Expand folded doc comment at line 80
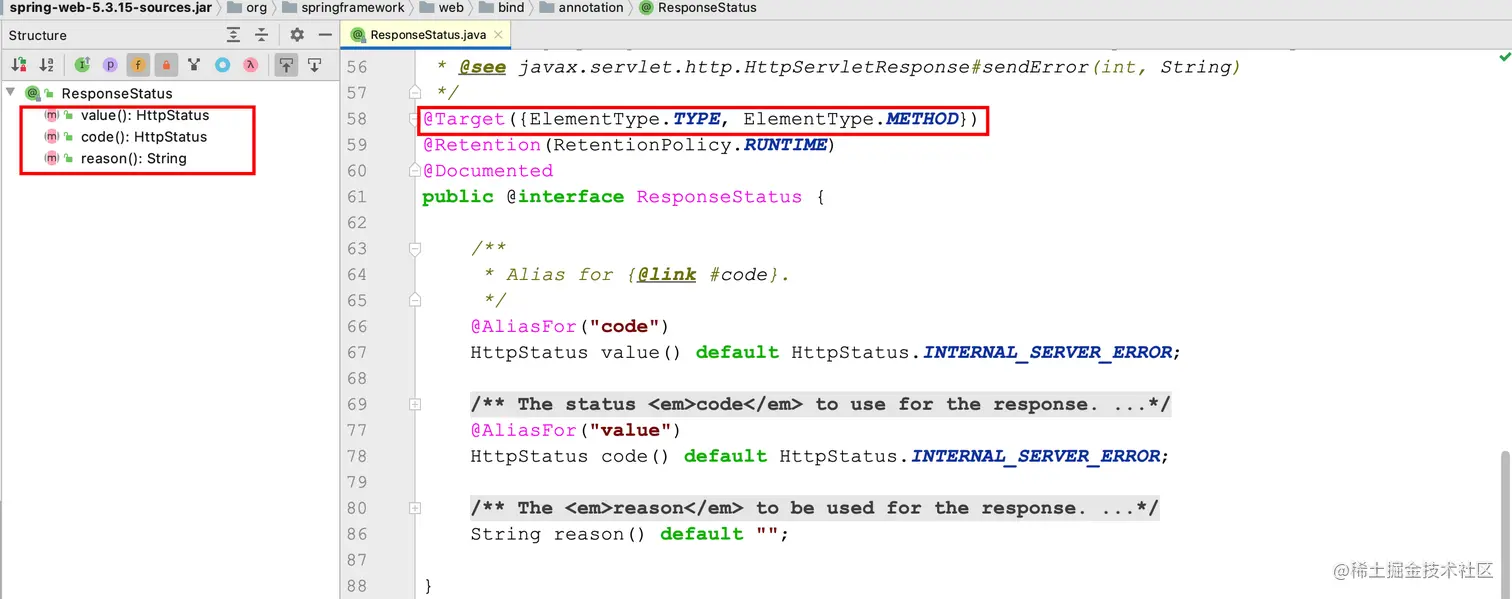 pyautogui.click(x=415, y=509)
